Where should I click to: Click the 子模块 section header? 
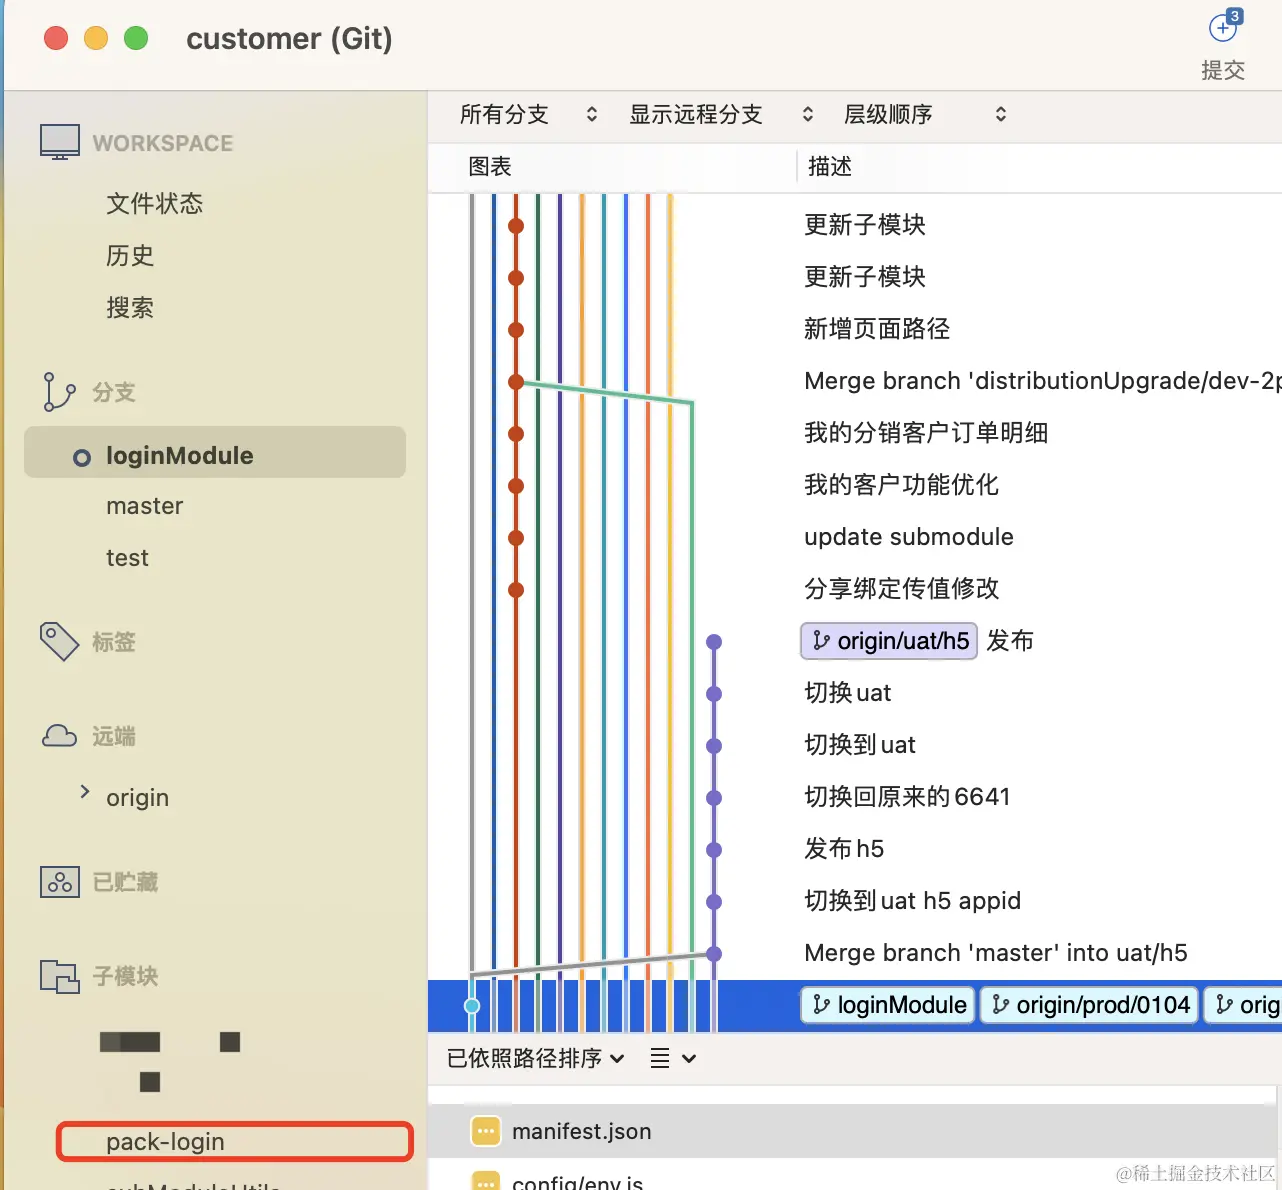125,976
